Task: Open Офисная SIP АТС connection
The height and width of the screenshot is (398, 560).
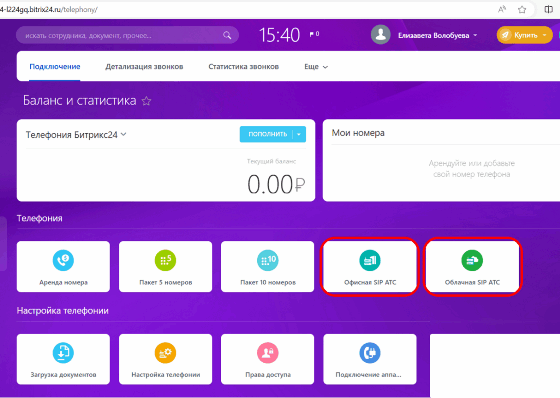Action: (370, 267)
